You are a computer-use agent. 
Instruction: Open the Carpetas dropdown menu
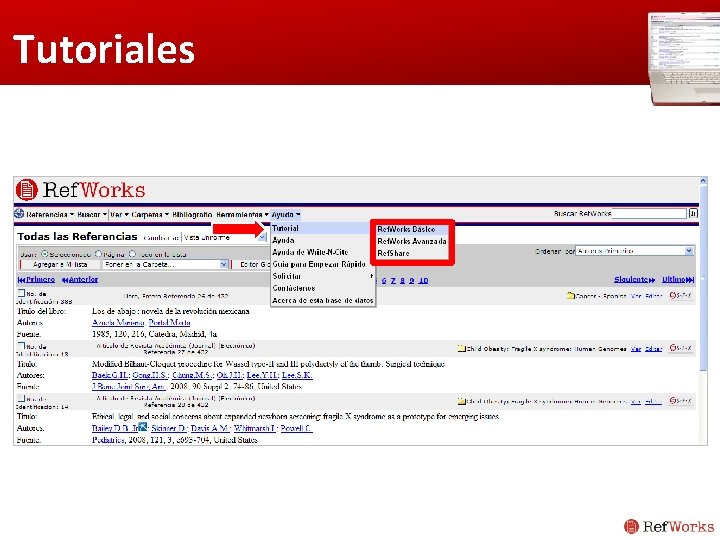click(x=150, y=214)
